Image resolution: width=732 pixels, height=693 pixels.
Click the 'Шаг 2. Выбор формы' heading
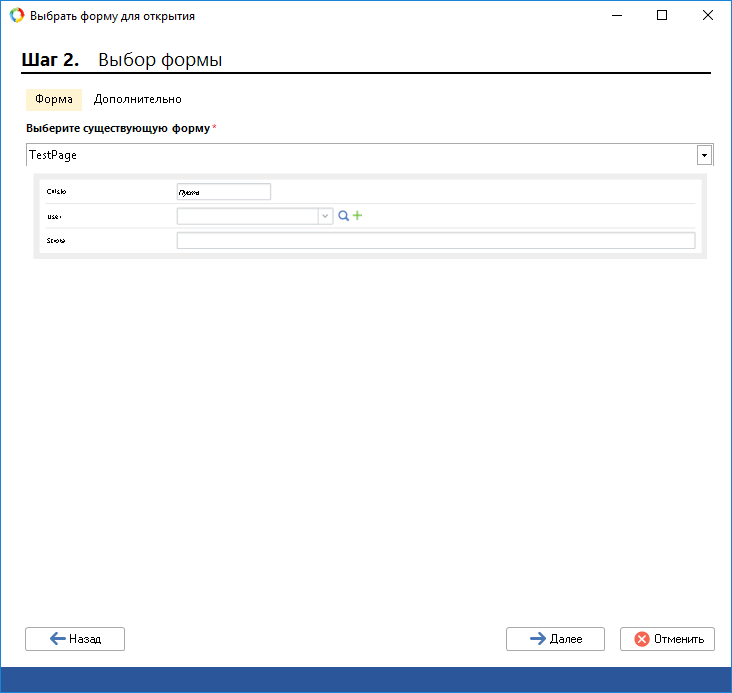pos(121,60)
